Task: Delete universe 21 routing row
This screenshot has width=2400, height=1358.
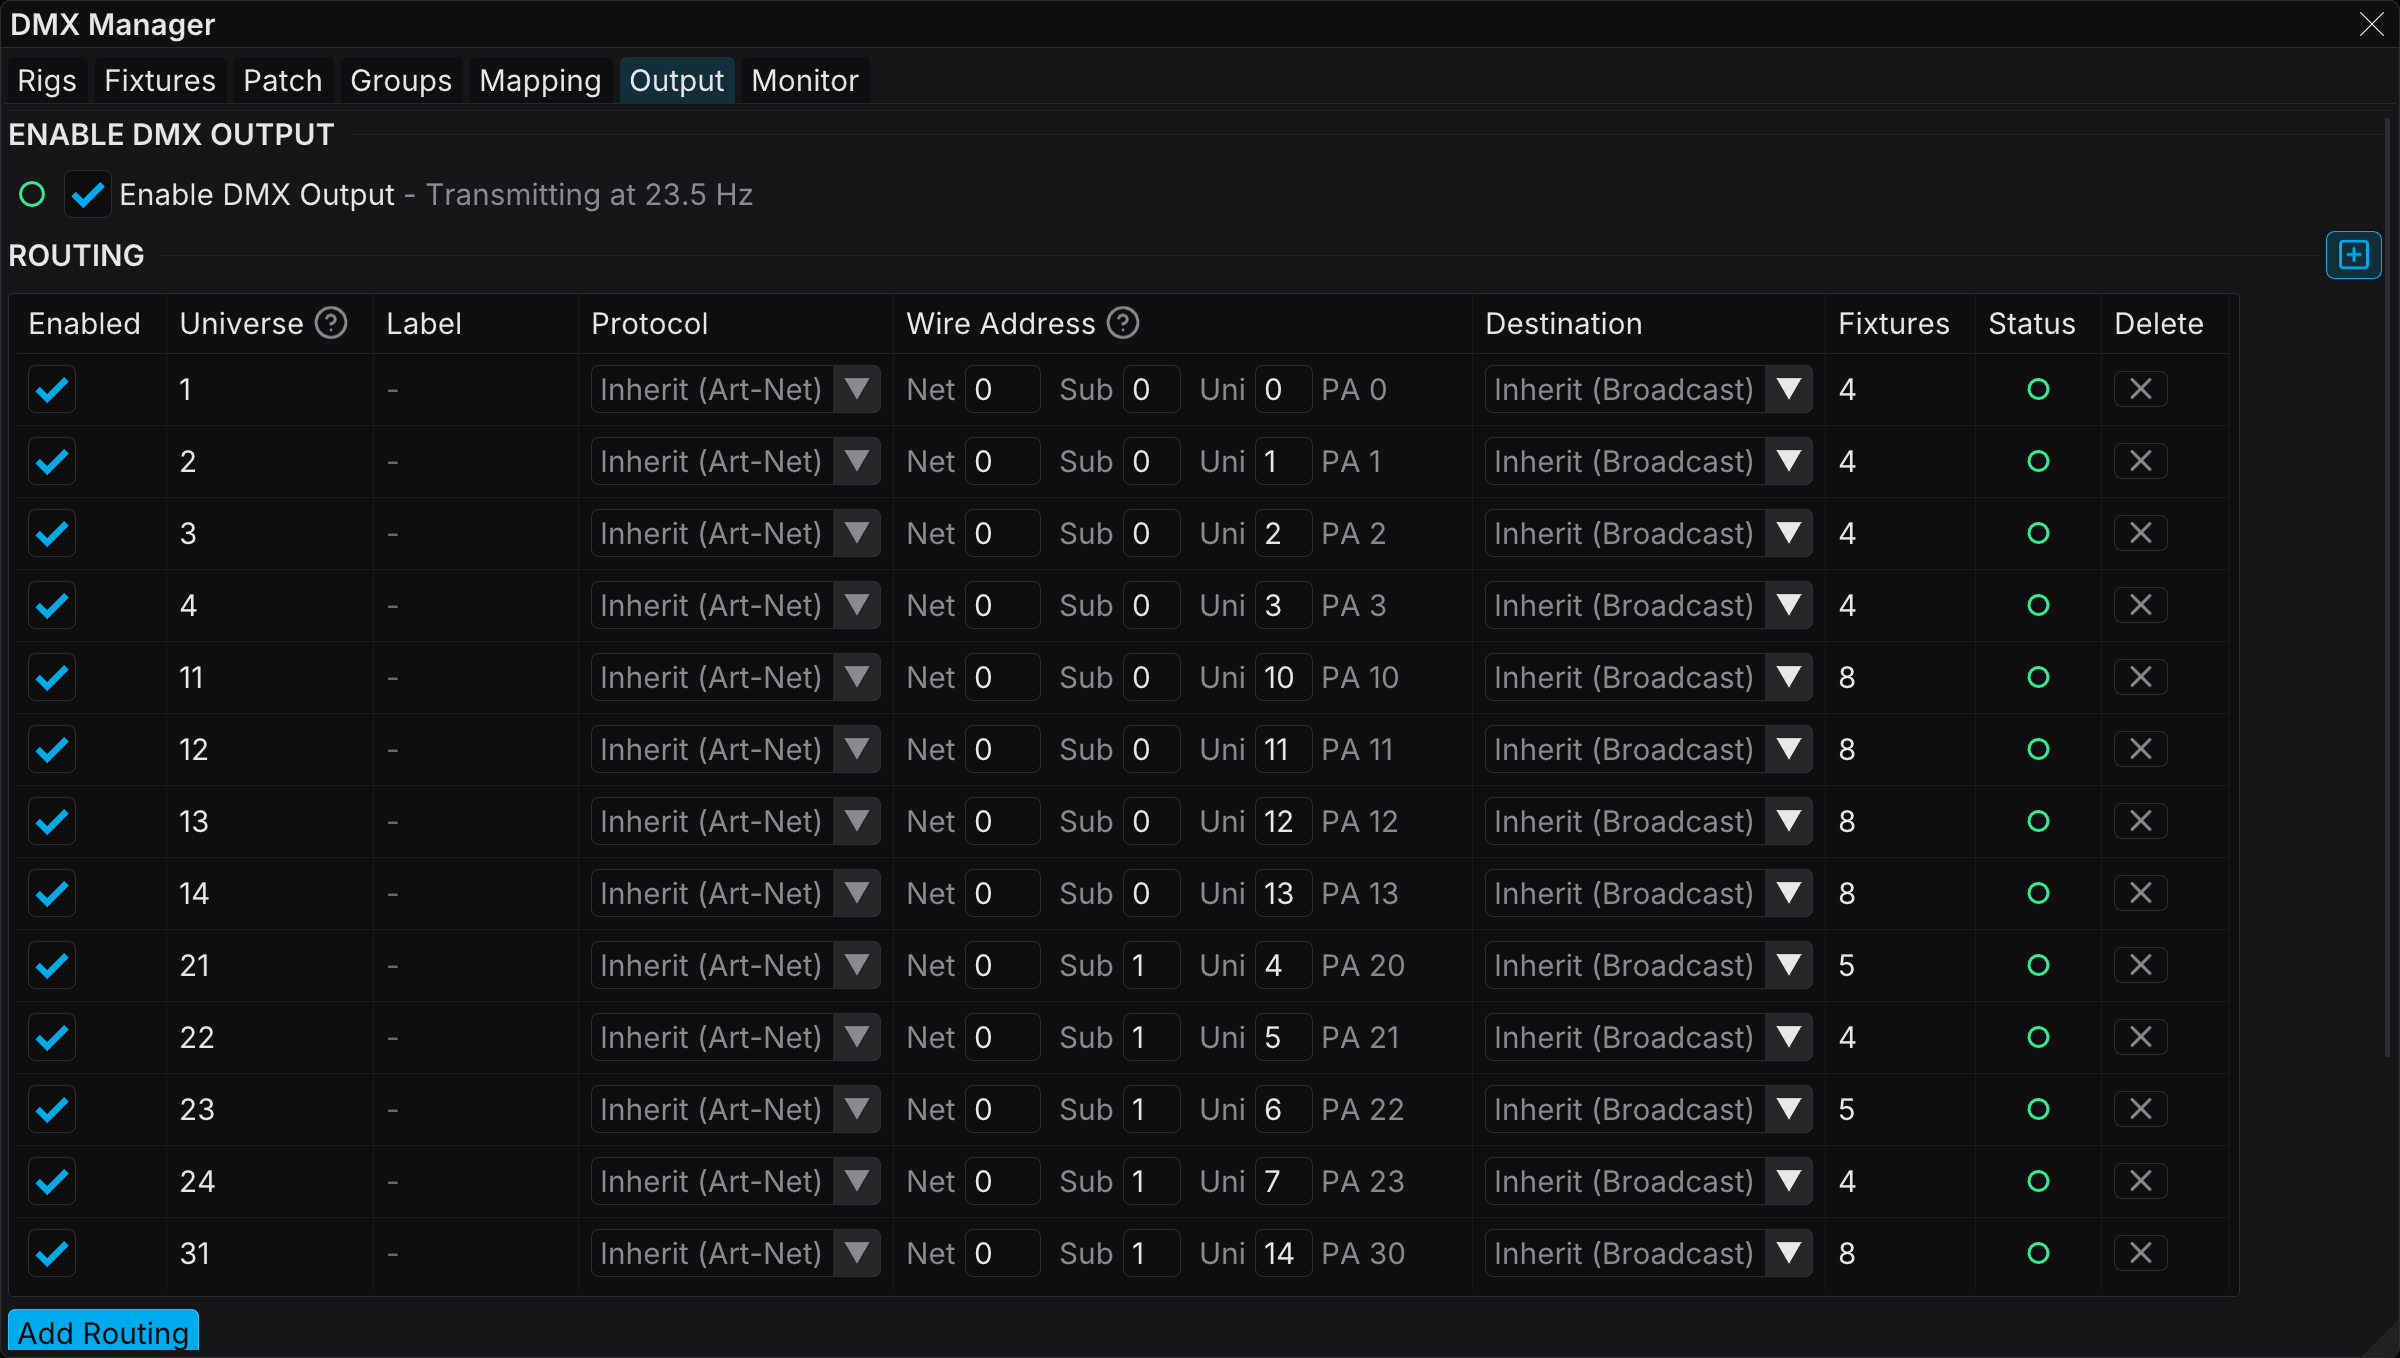Action: [2140, 965]
